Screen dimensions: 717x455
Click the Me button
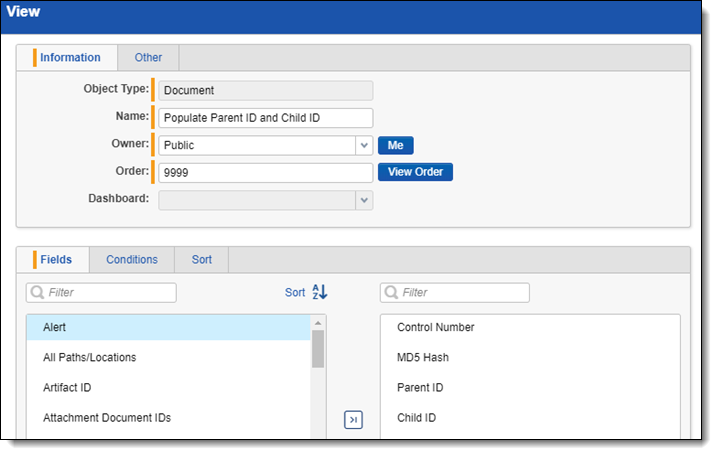tap(395, 145)
